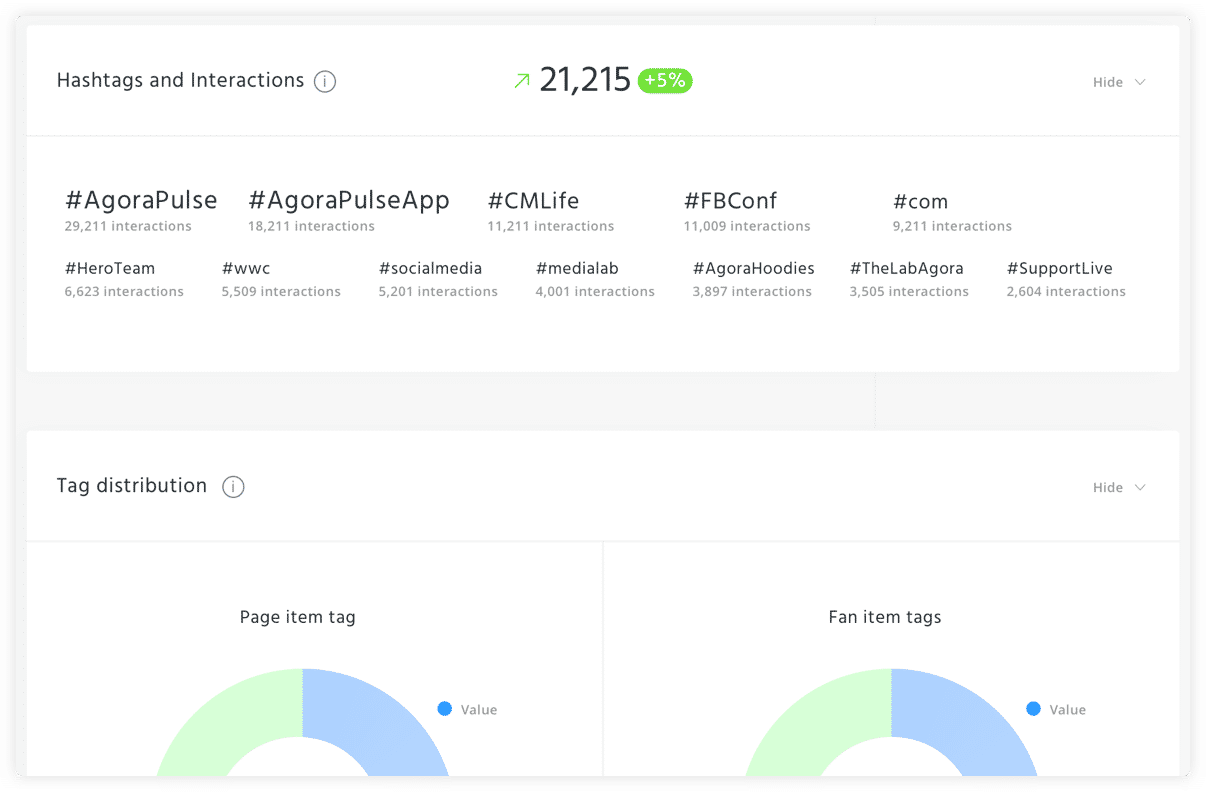Screen dimensions: 1206x792
Task: Open the #AgoraPulseApp hashtag
Action: [349, 200]
